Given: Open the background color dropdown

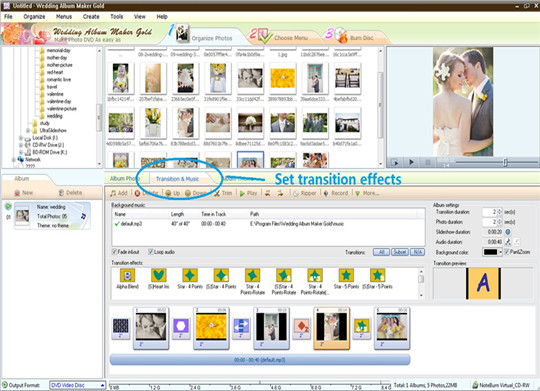Looking at the screenshot, I should click(x=500, y=252).
